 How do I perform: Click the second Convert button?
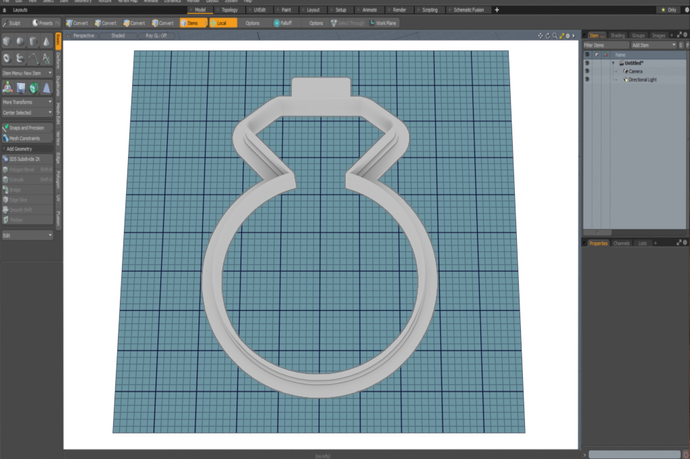106,23
